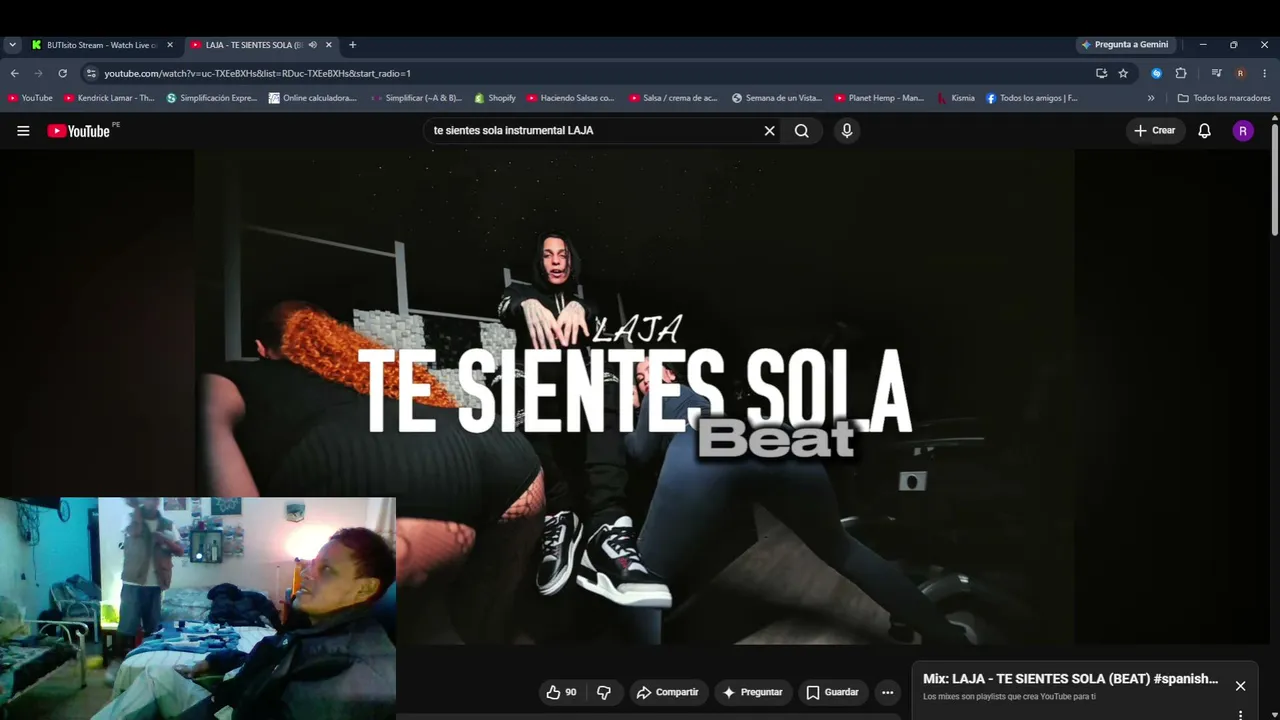Open the Online calculadora bookmark
This screenshot has width=1280, height=720.
[313, 98]
